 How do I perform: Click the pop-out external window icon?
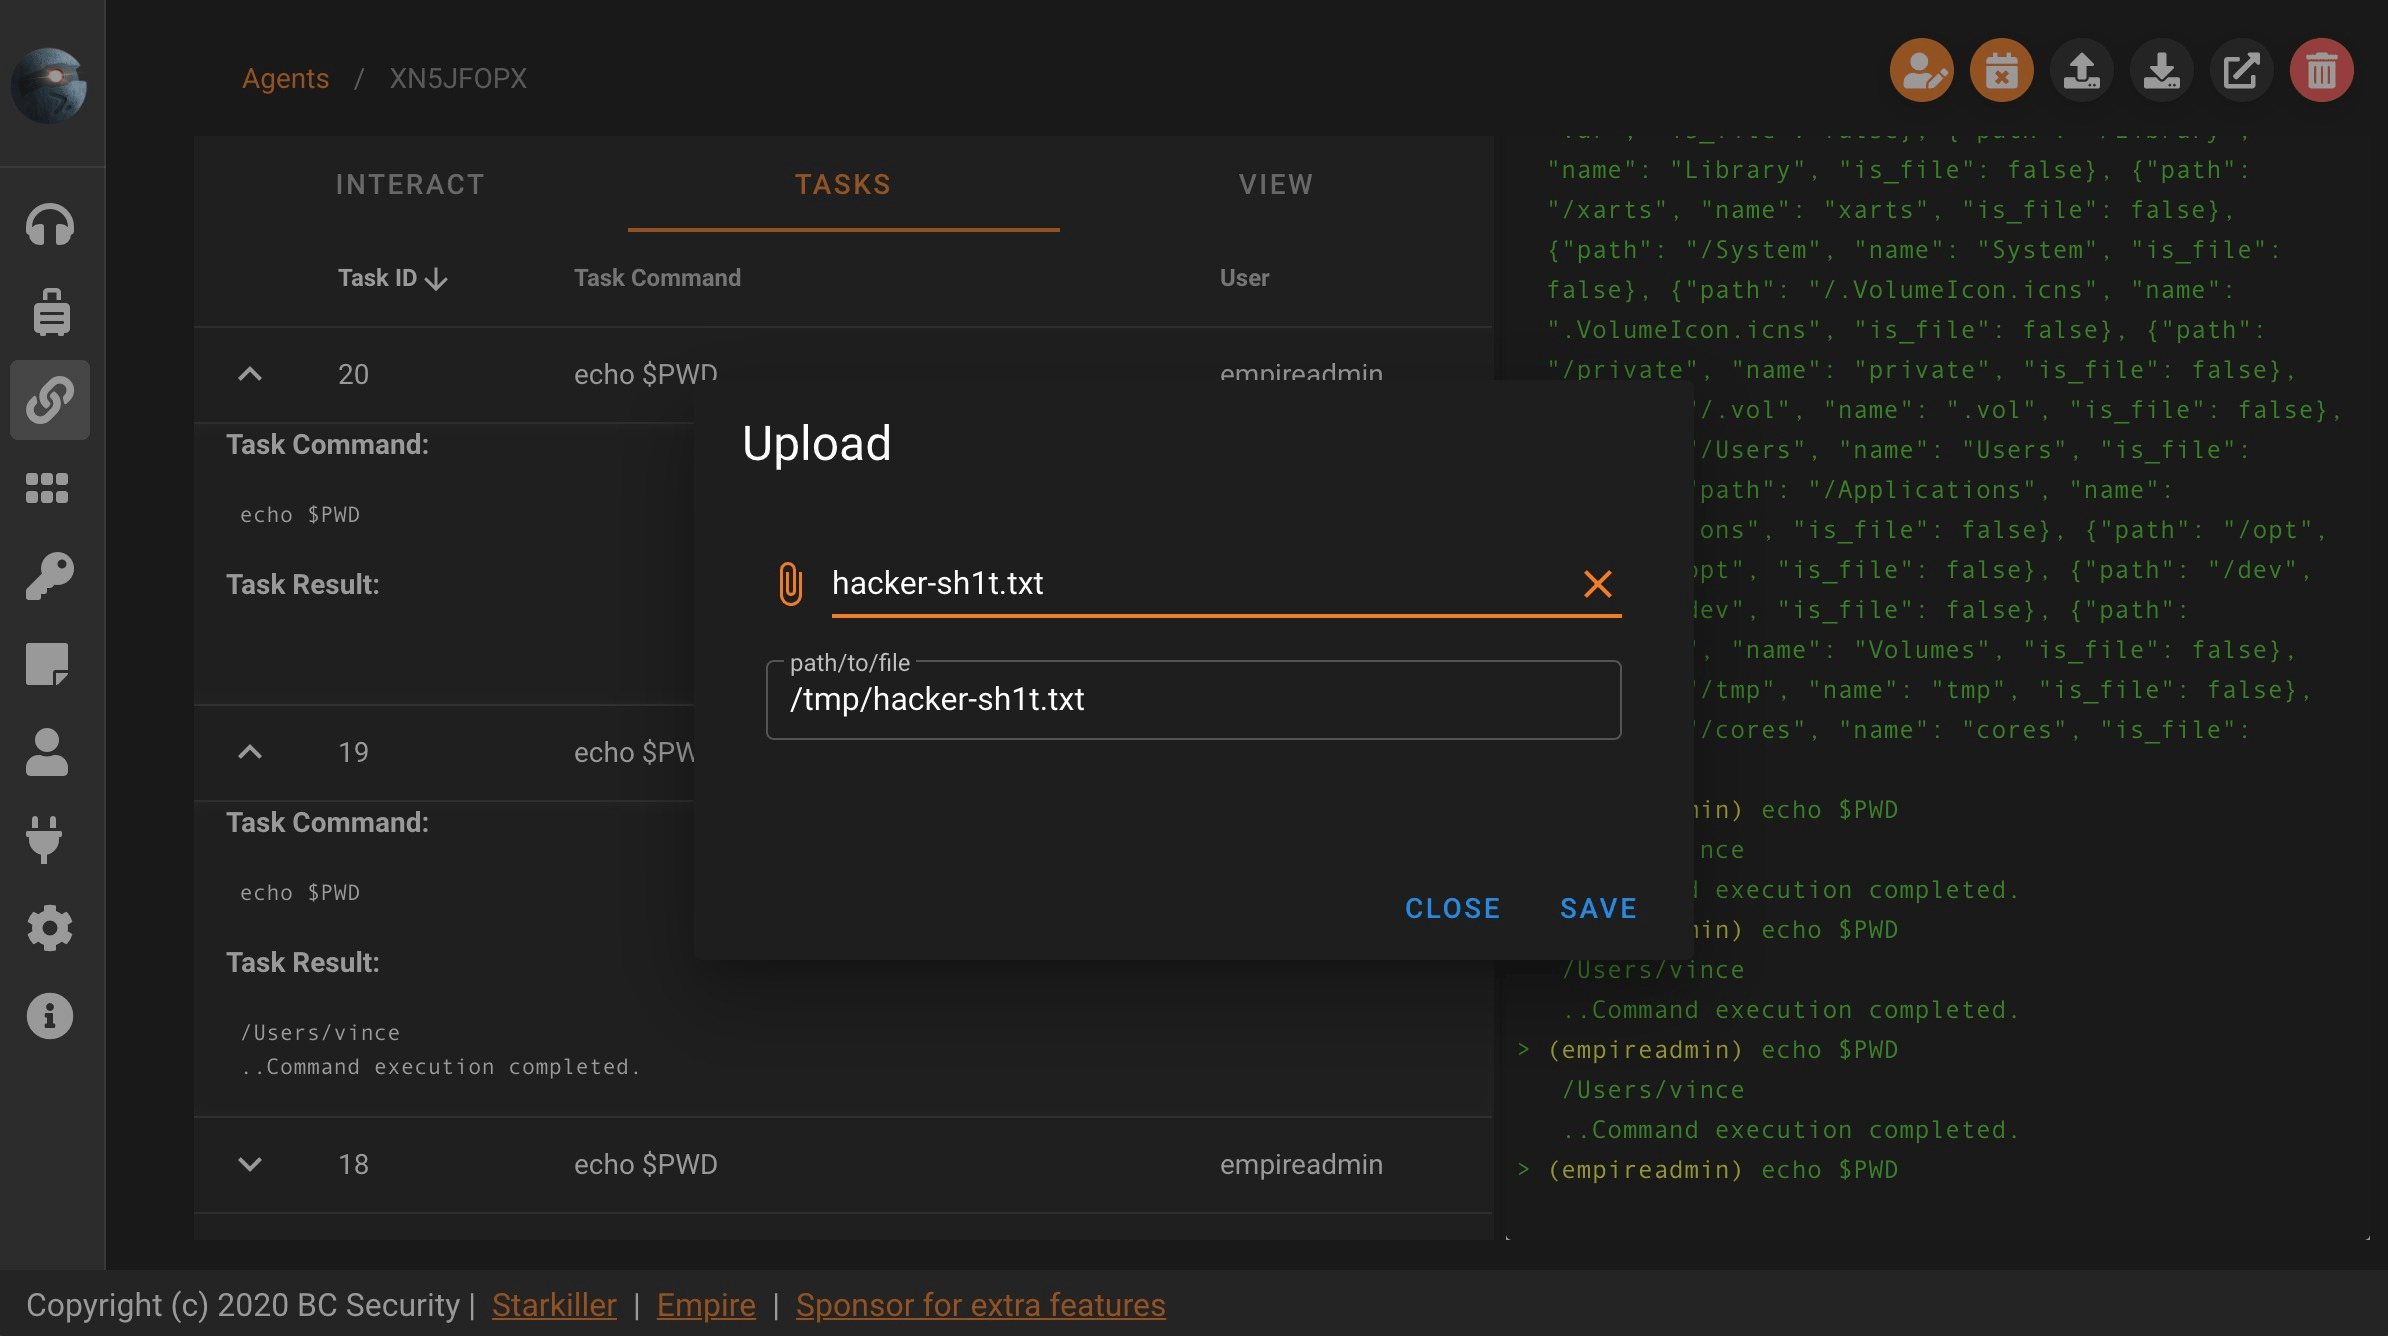tap(2241, 71)
